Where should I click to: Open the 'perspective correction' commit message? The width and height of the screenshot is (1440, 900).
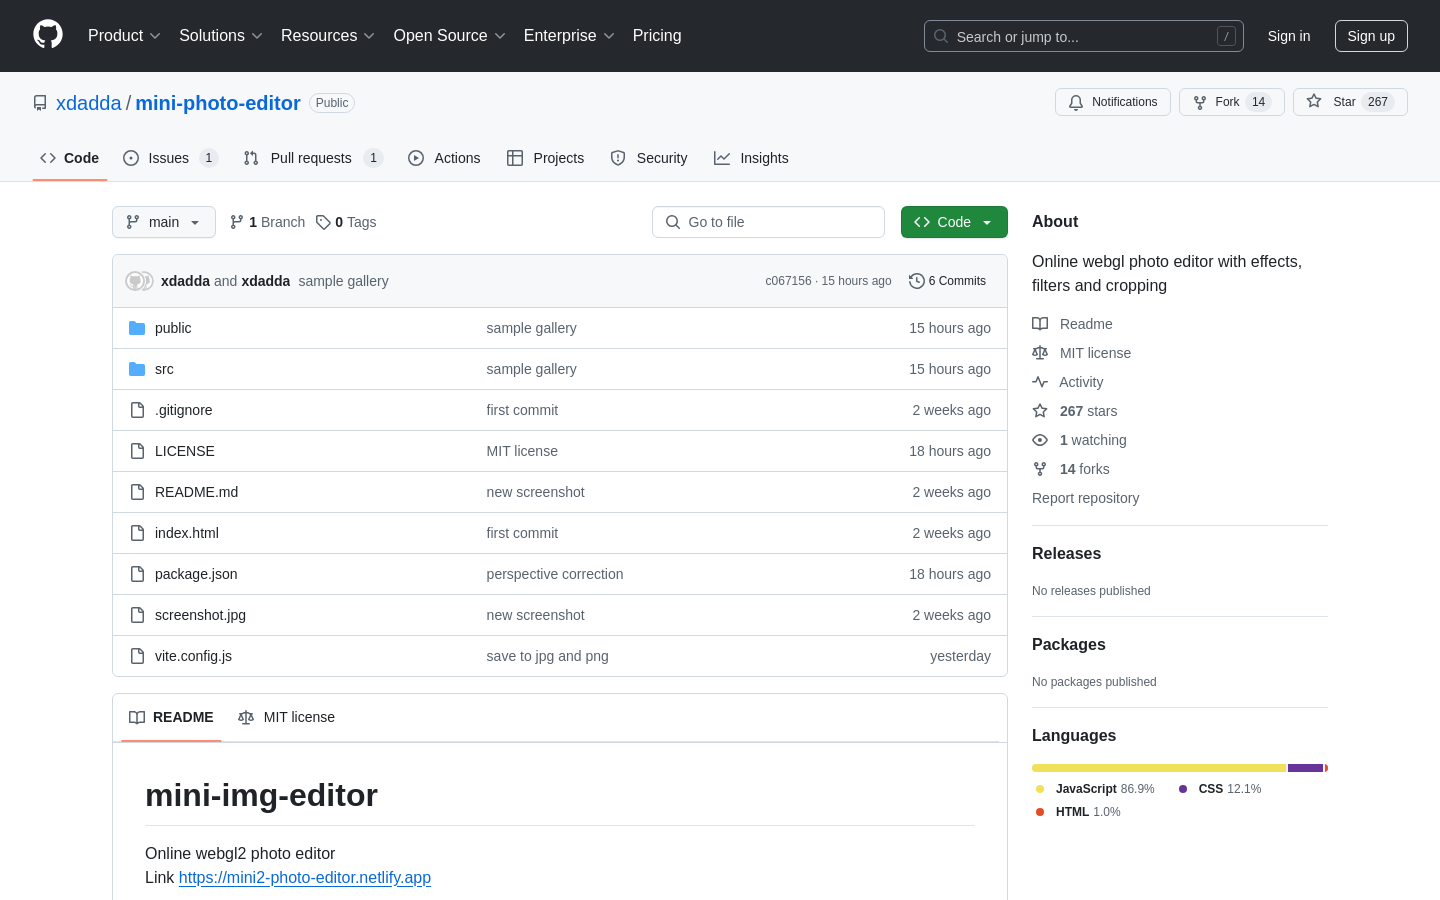coord(555,574)
